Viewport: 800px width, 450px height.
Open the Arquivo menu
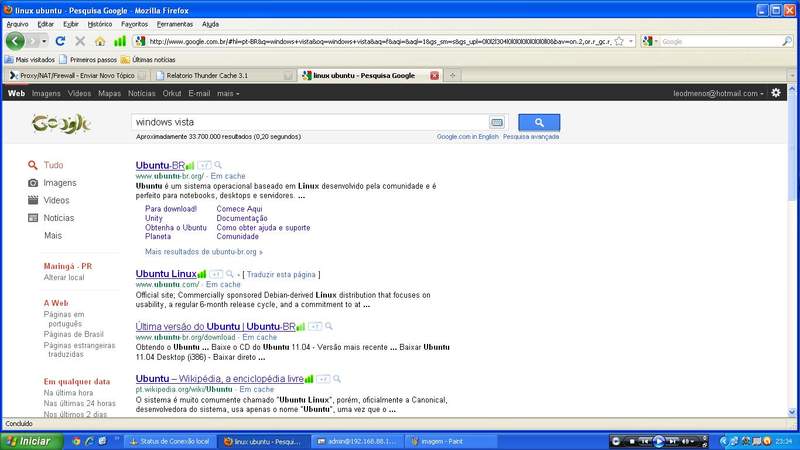point(17,24)
